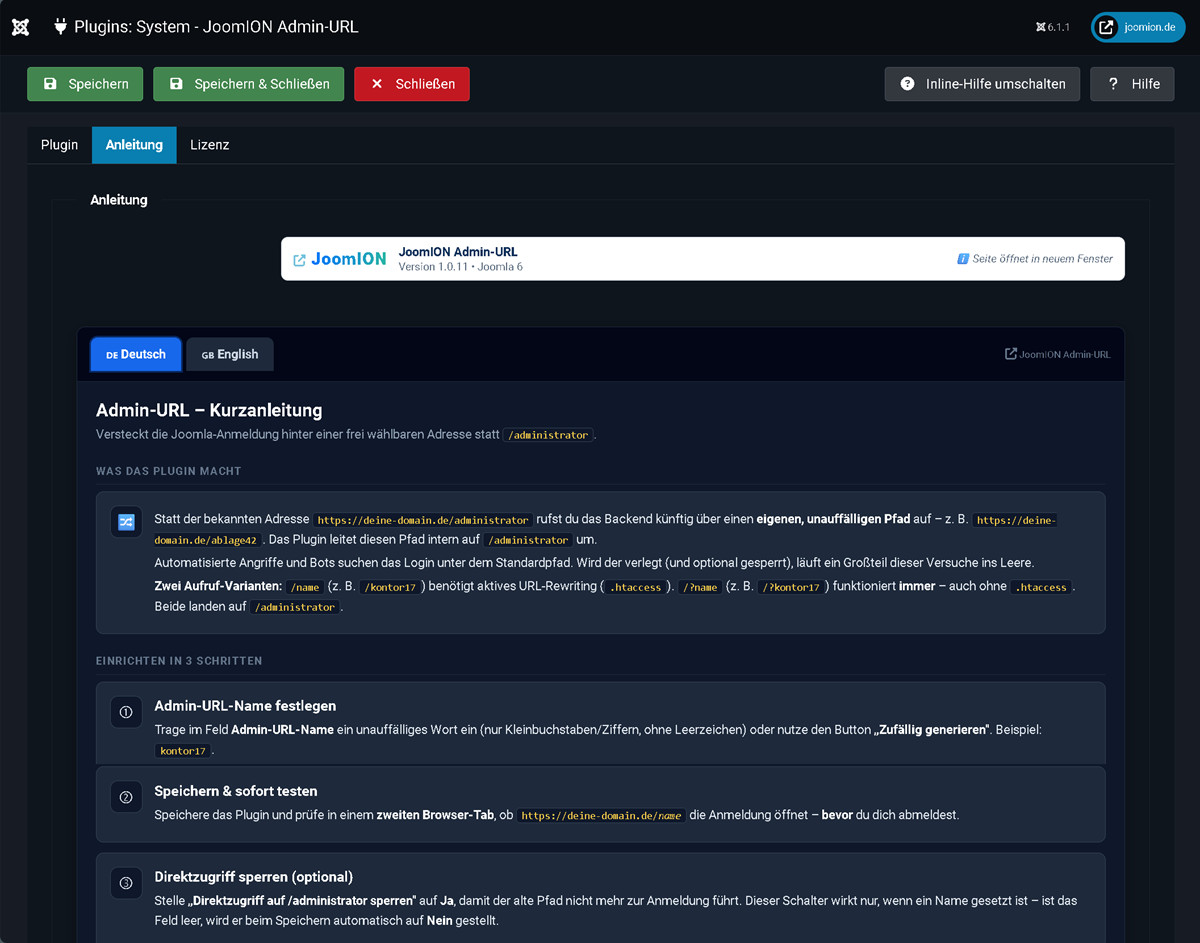Open joomion.de site preview button
Image resolution: width=1200 pixels, height=943 pixels.
tap(1138, 27)
